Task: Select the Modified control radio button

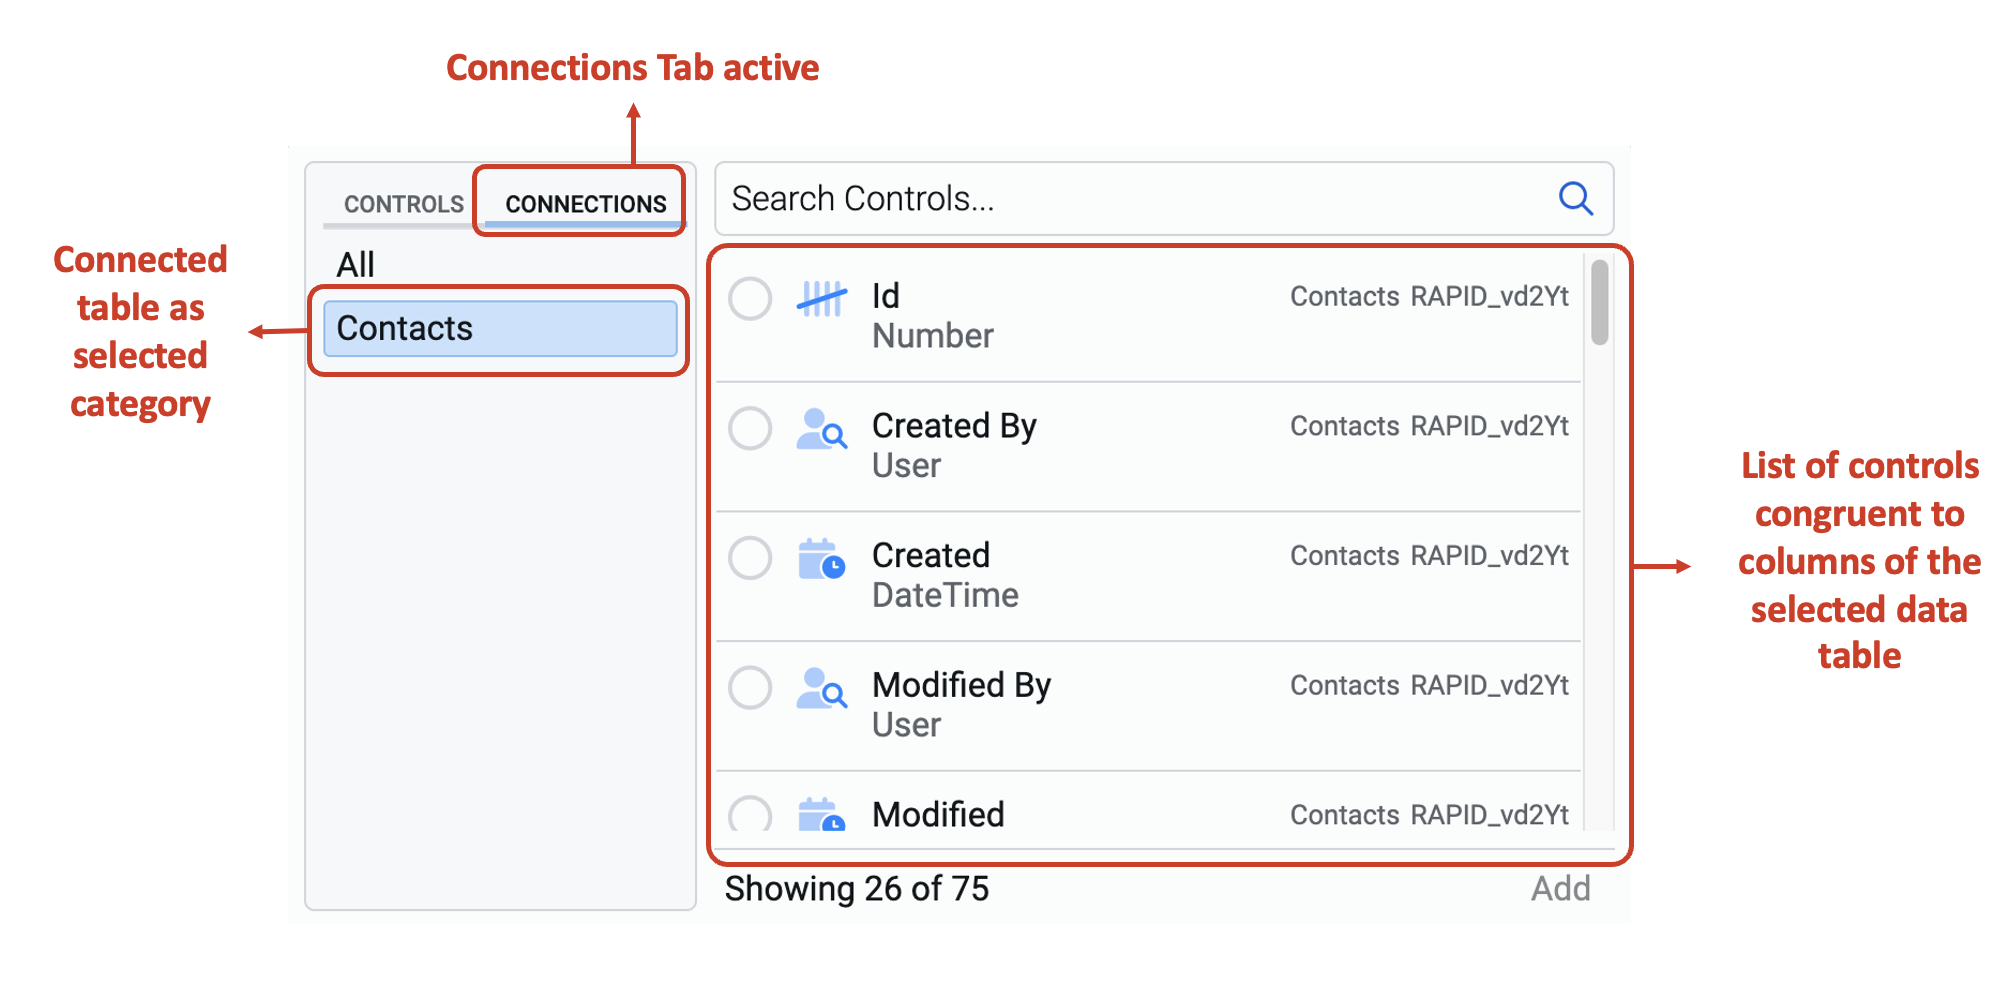Action: 750,814
